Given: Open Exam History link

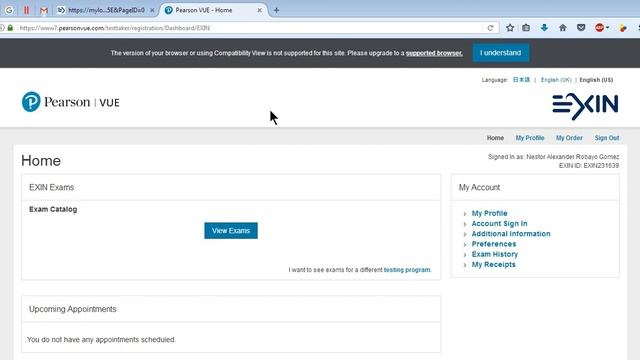Looking at the screenshot, I should 495,254.
